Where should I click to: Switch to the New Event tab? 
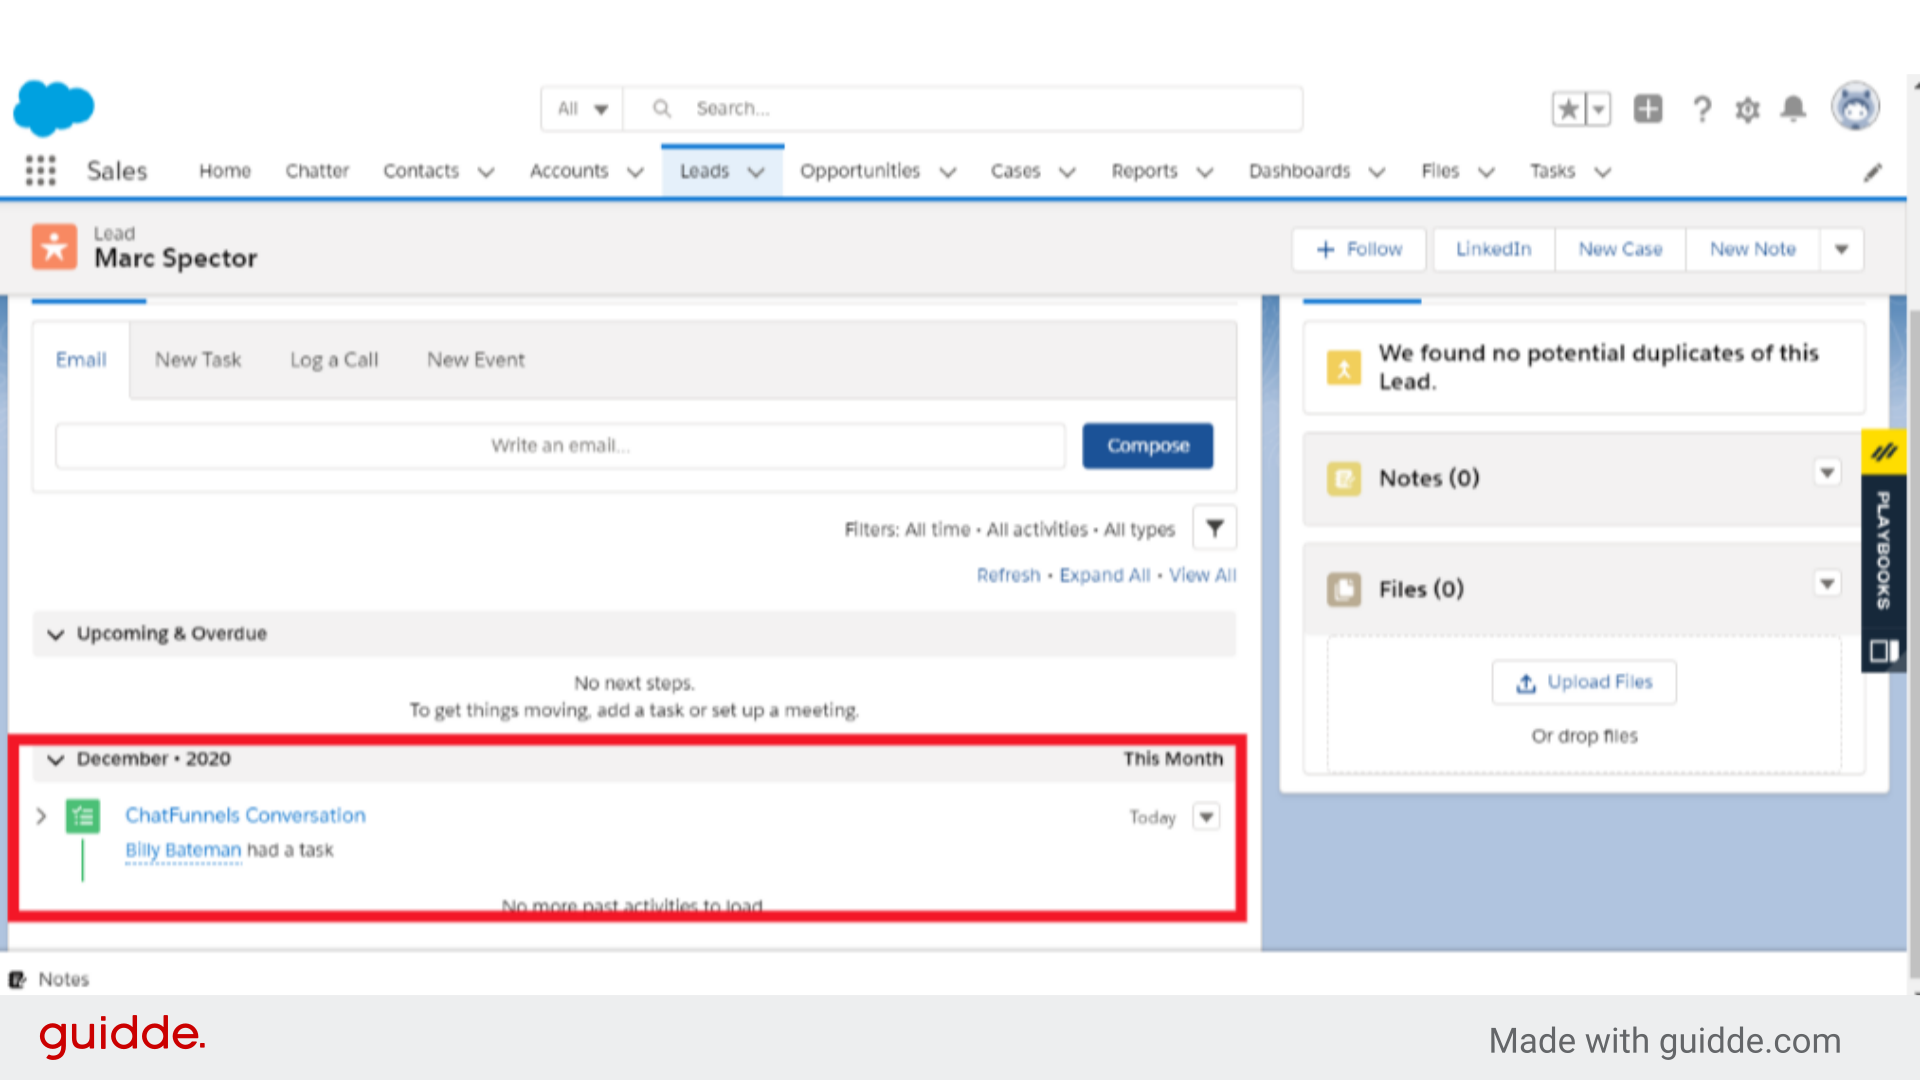click(x=476, y=360)
